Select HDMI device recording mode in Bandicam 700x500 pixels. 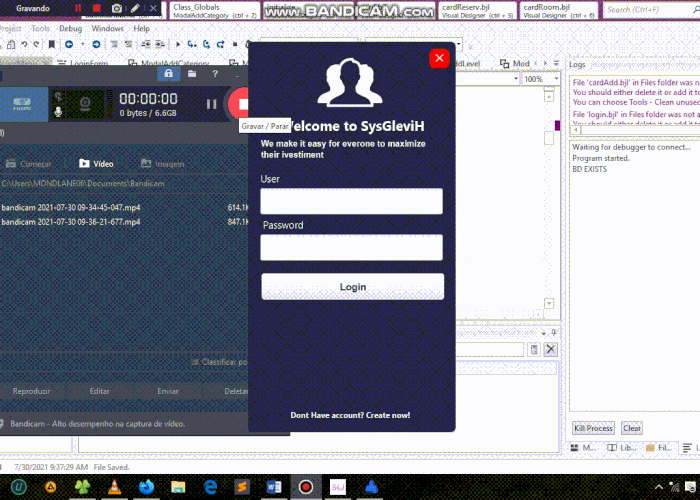(x=22, y=104)
